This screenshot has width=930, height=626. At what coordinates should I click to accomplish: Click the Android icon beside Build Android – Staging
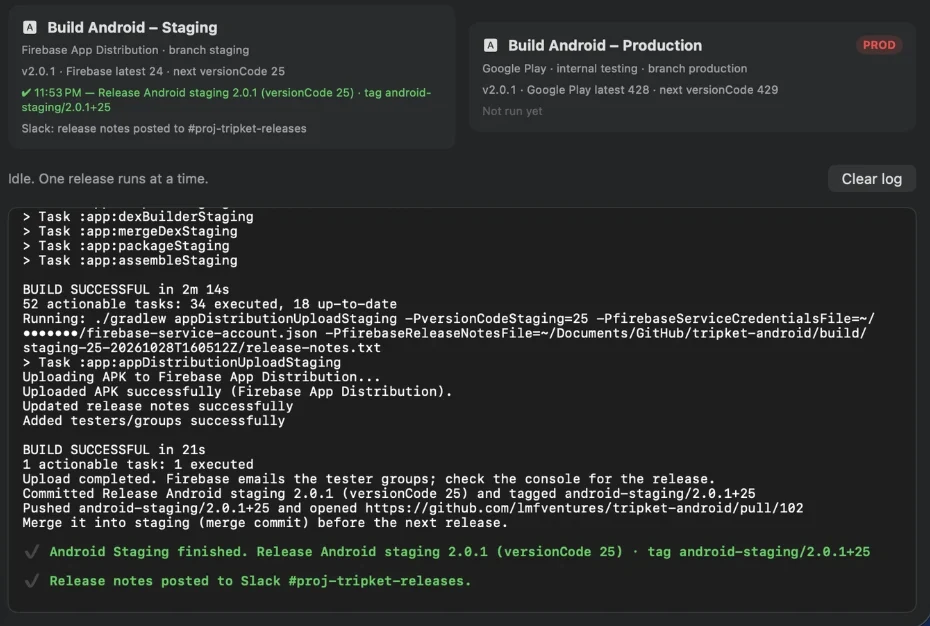point(30,27)
